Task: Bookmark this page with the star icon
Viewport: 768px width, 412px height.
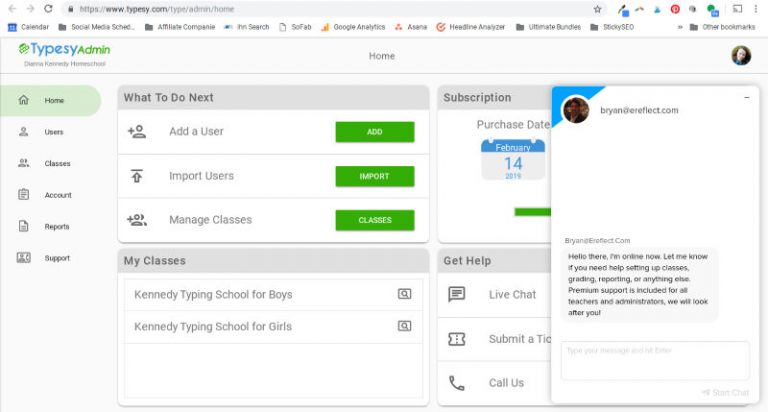Action: [x=597, y=9]
